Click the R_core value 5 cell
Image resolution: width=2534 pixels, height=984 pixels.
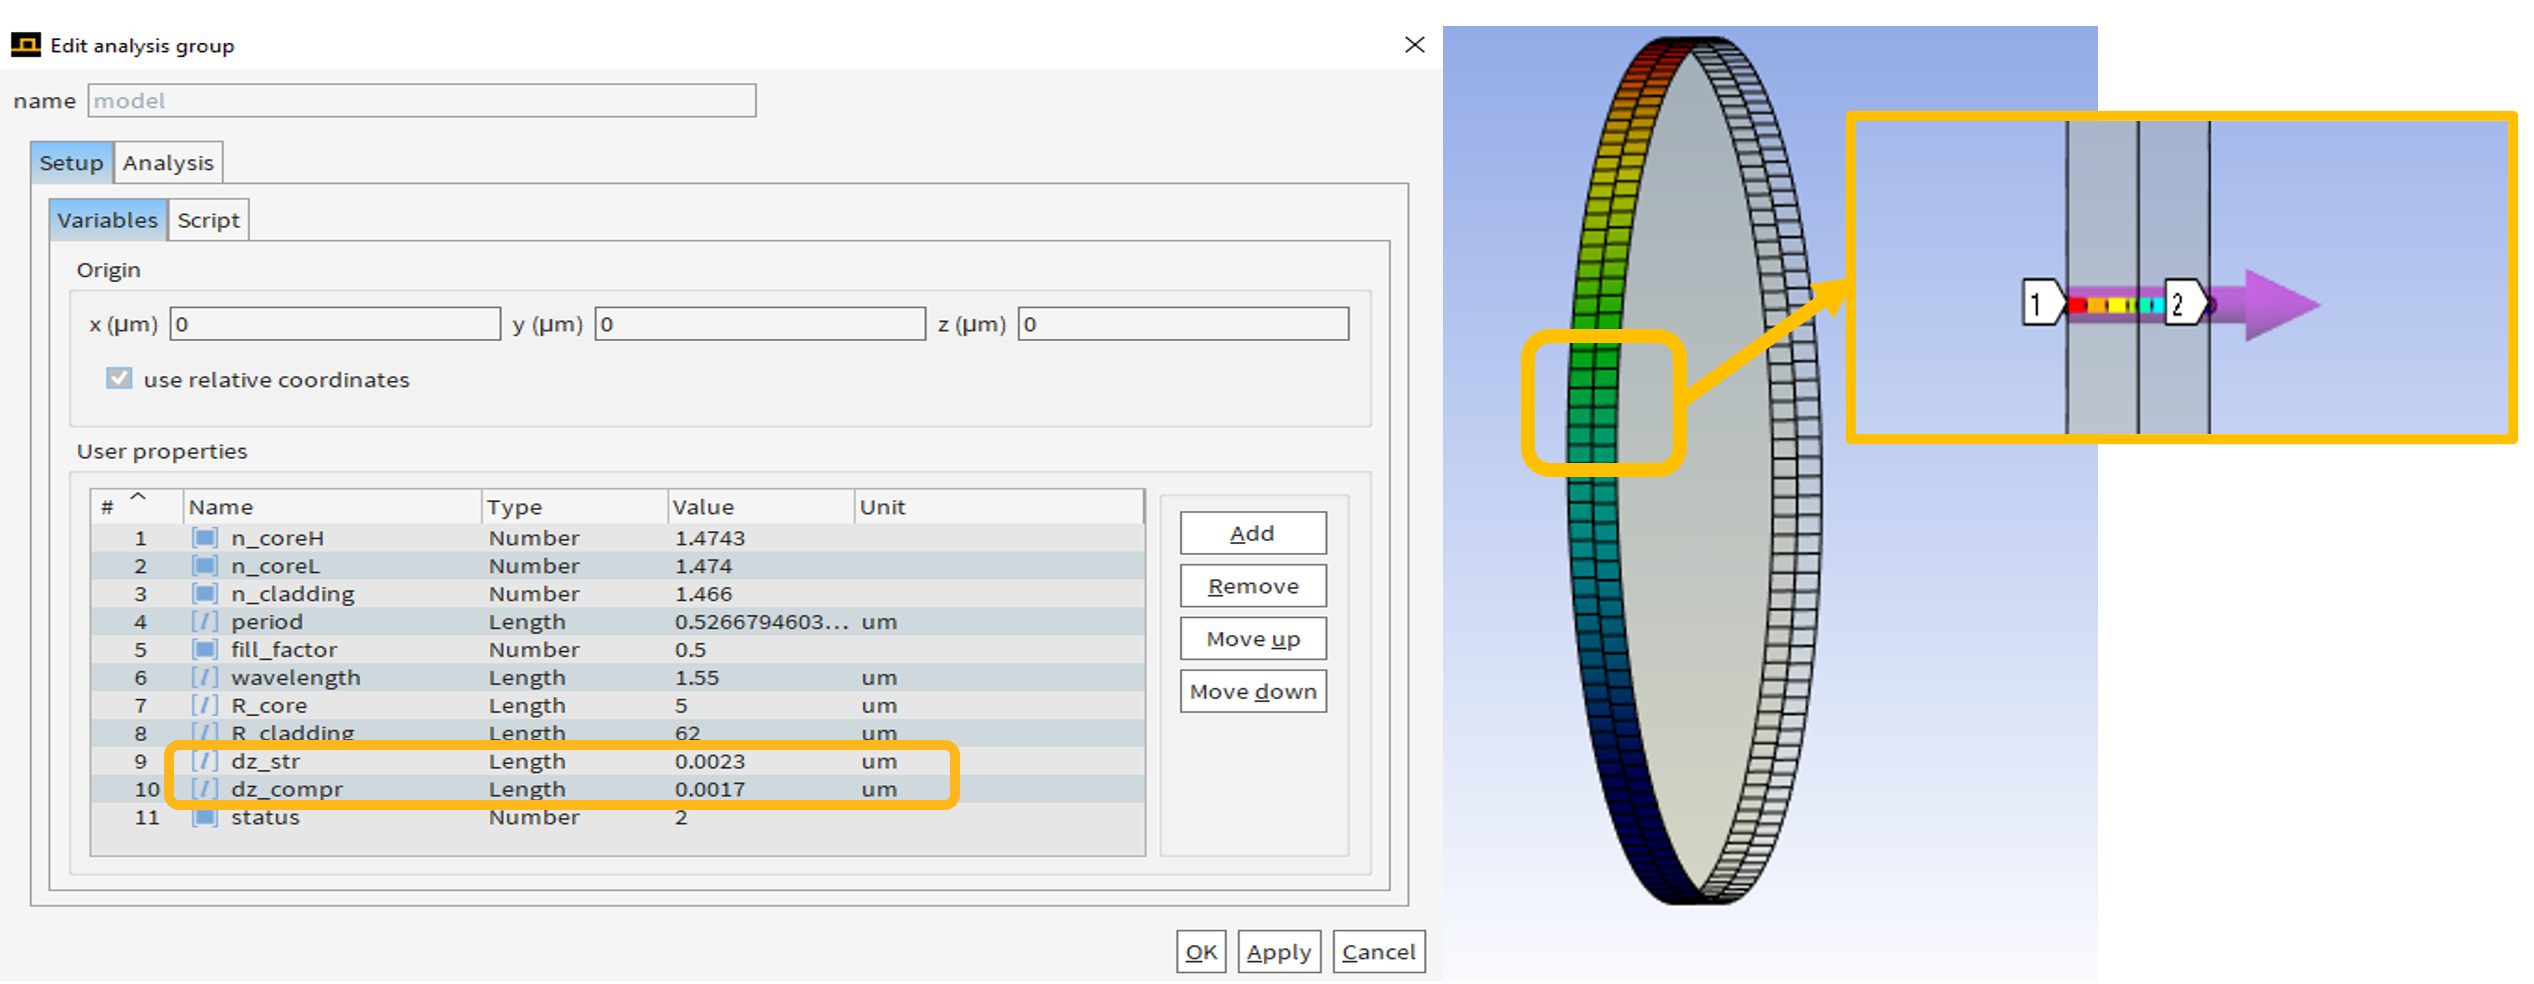(x=681, y=706)
